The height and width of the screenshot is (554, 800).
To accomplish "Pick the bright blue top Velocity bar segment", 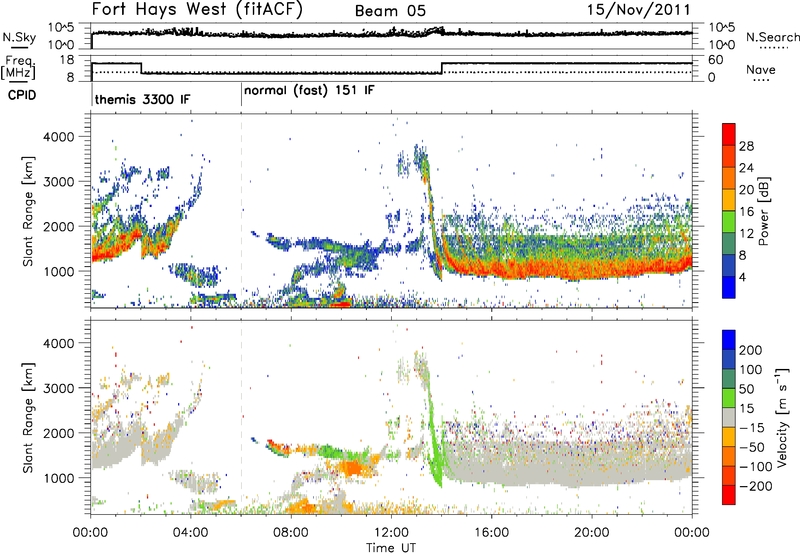I will [x=729, y=339].
